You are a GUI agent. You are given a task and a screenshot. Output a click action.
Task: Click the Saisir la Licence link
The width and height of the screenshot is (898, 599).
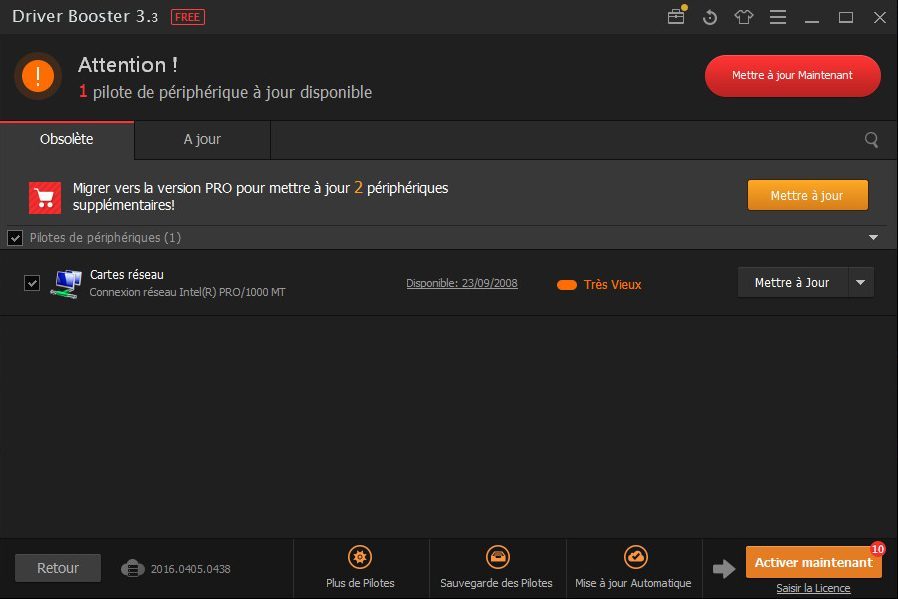pyautogui.click(x=813, y=588)
